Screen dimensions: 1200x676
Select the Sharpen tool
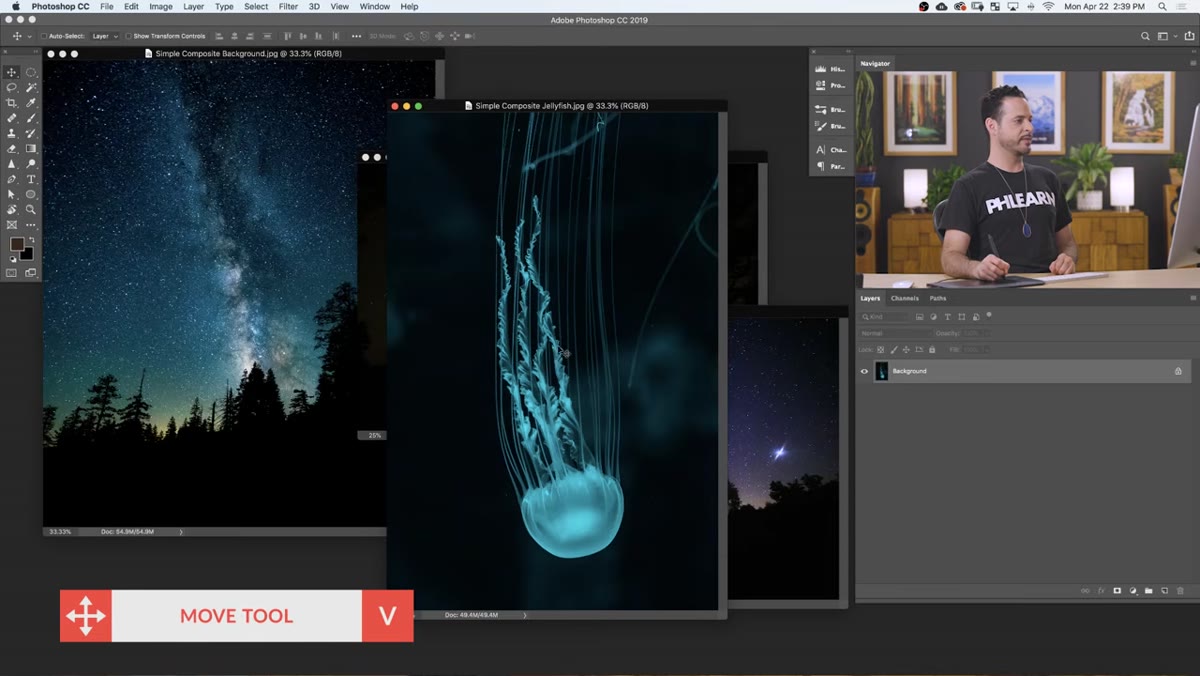pyautogui.click(x=12, y=163)
